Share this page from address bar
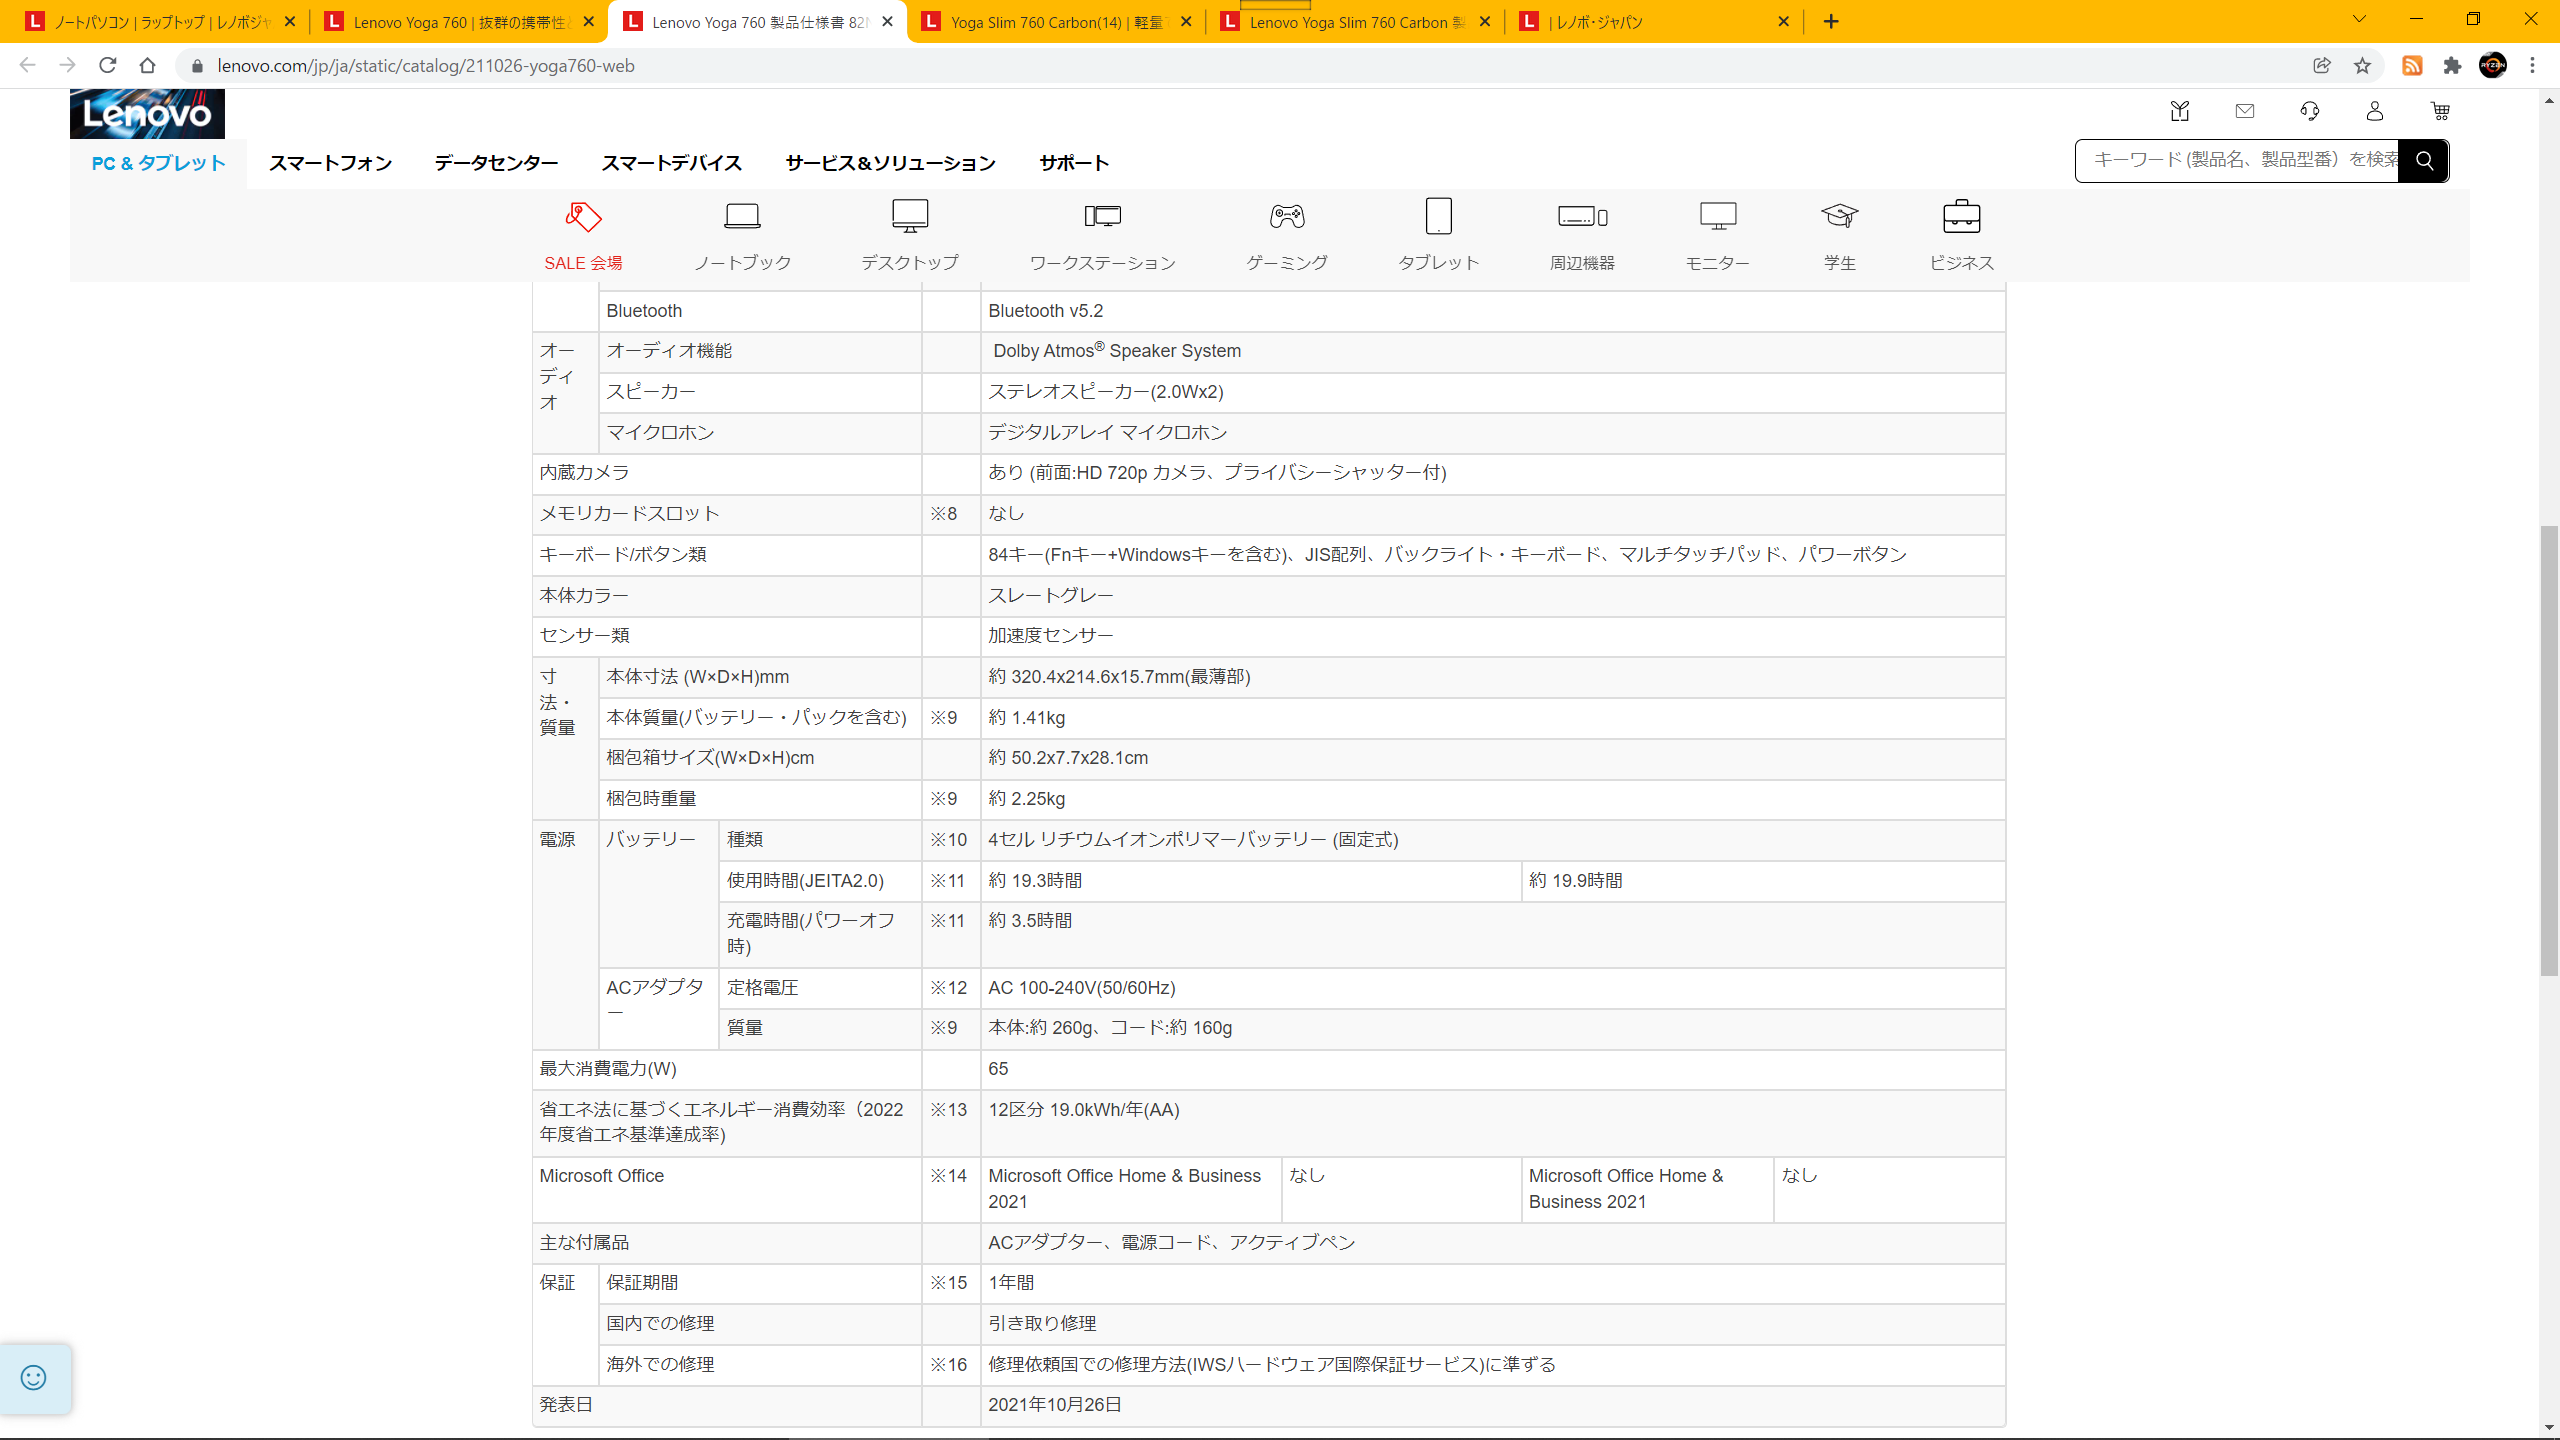This screenshot has height=1440, width=2560. coord(2322,66)
